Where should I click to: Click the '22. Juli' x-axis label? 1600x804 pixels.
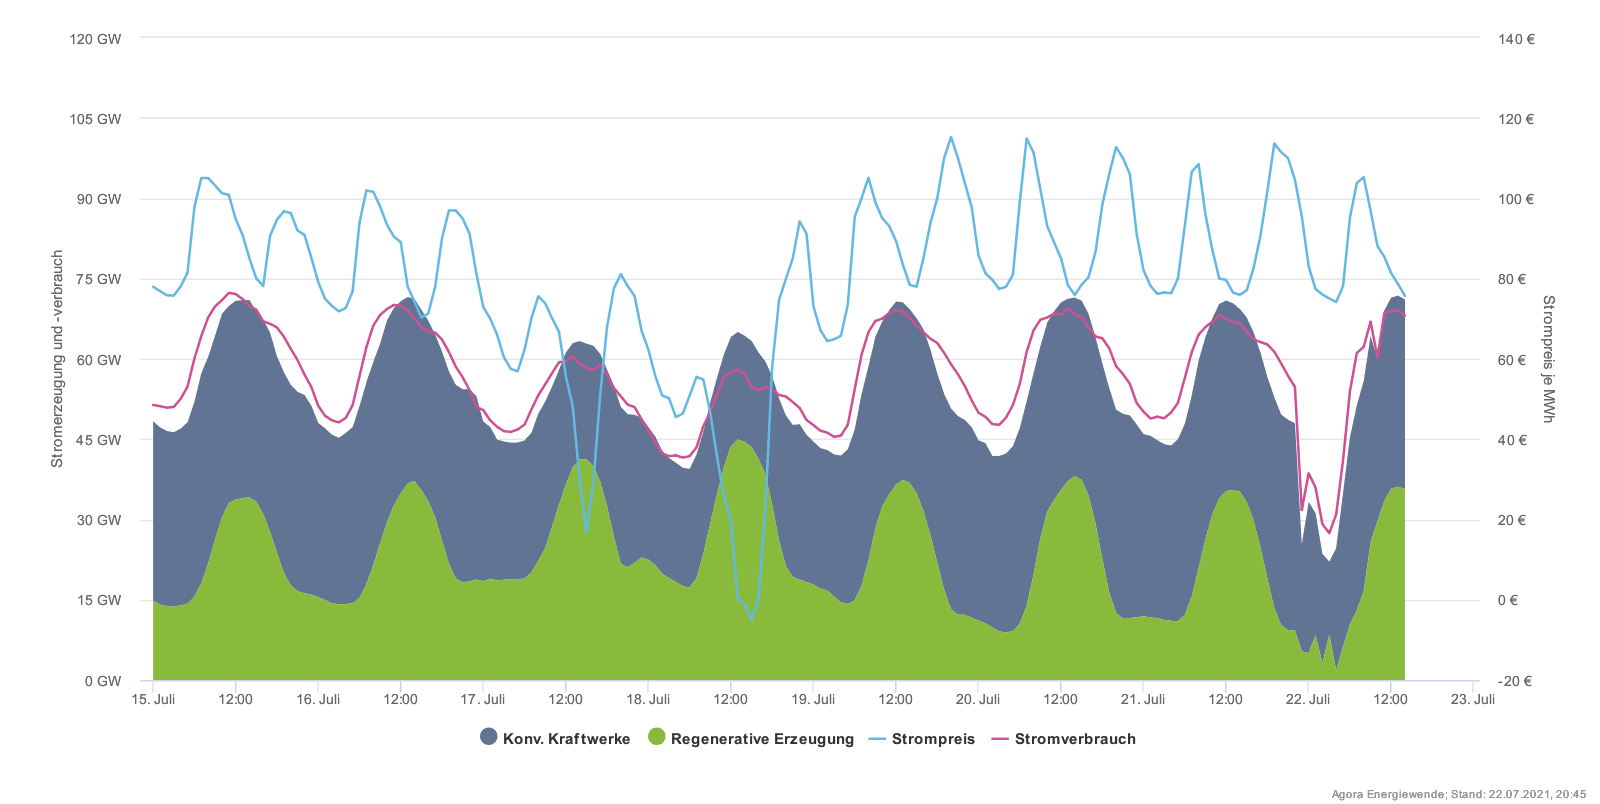pos(1308,699)
